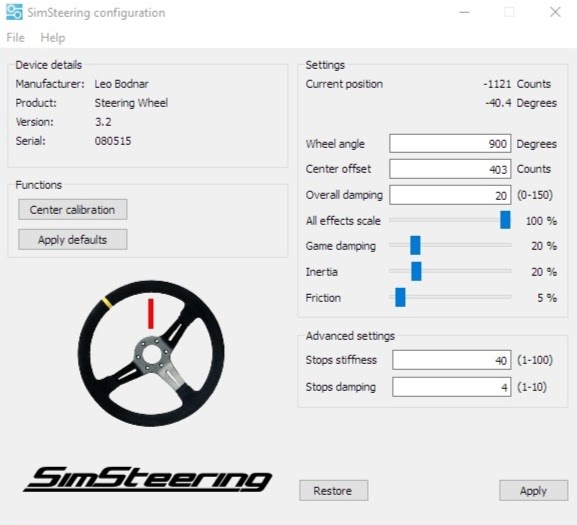Image resolution: width=577 pixels, height=525 pixels.
Task: Click the Apply button
Action: pos(534,490)
